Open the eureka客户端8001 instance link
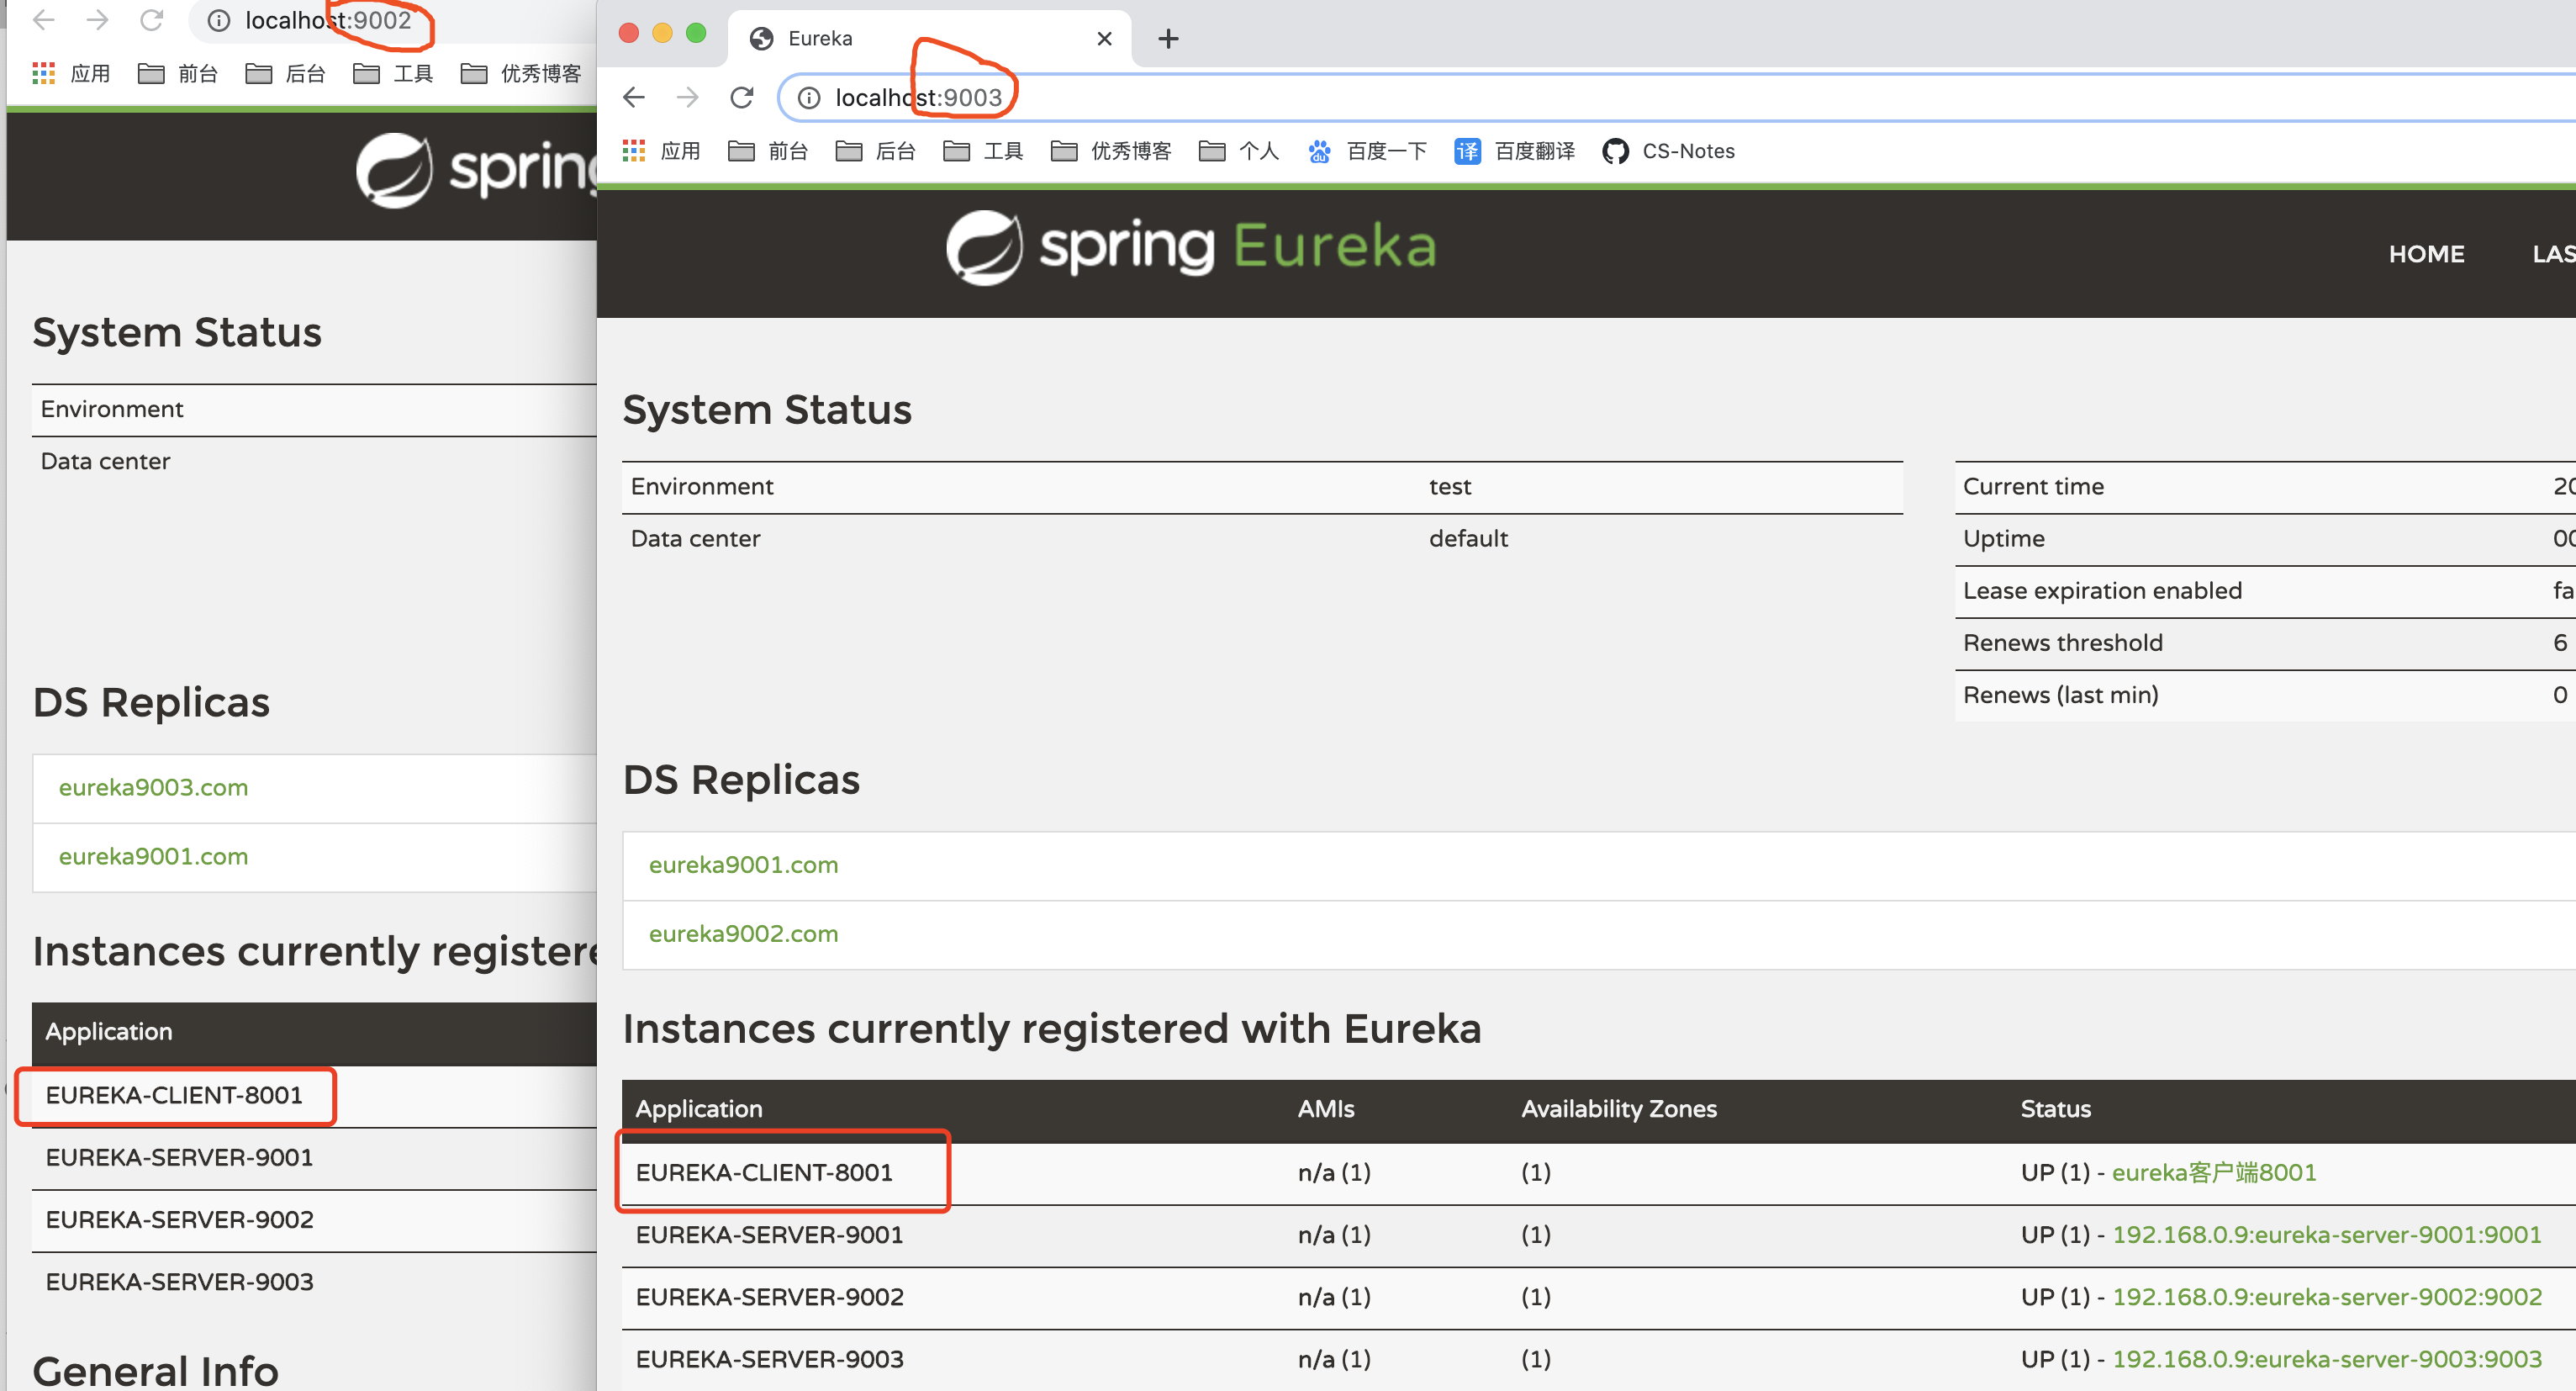 (x=2213, y=1172)
